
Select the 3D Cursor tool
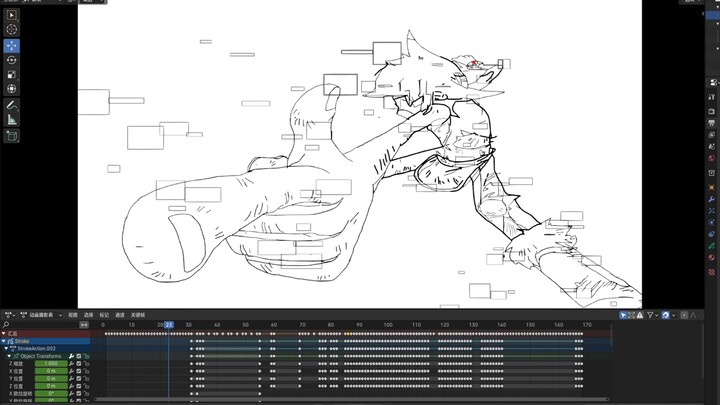[11, 29]
